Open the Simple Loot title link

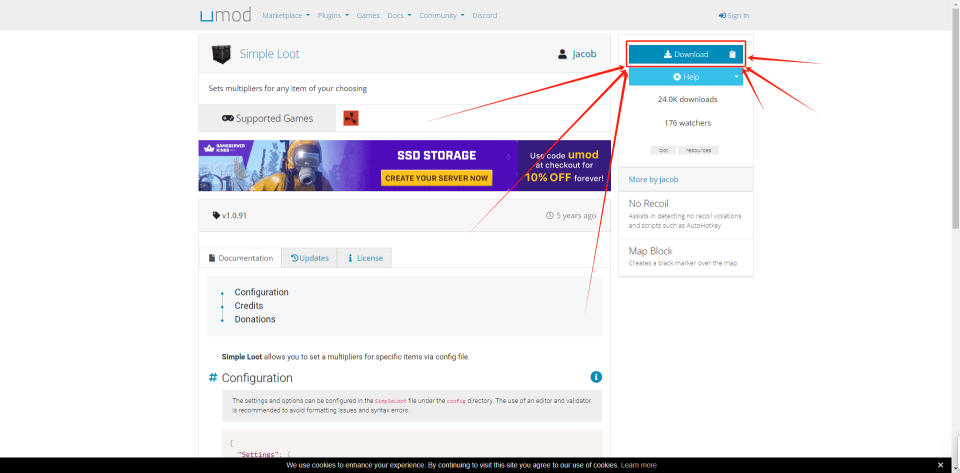269,54
